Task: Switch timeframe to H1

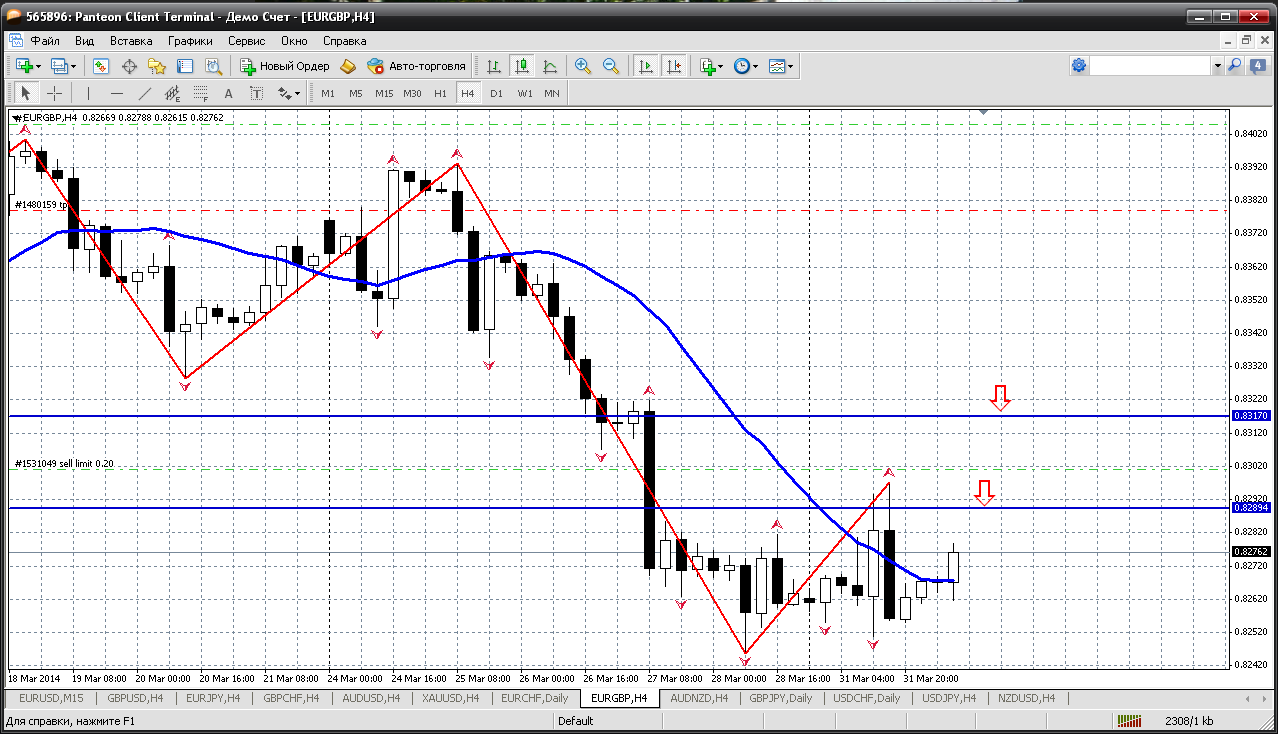Action: [x=440, y=93]
